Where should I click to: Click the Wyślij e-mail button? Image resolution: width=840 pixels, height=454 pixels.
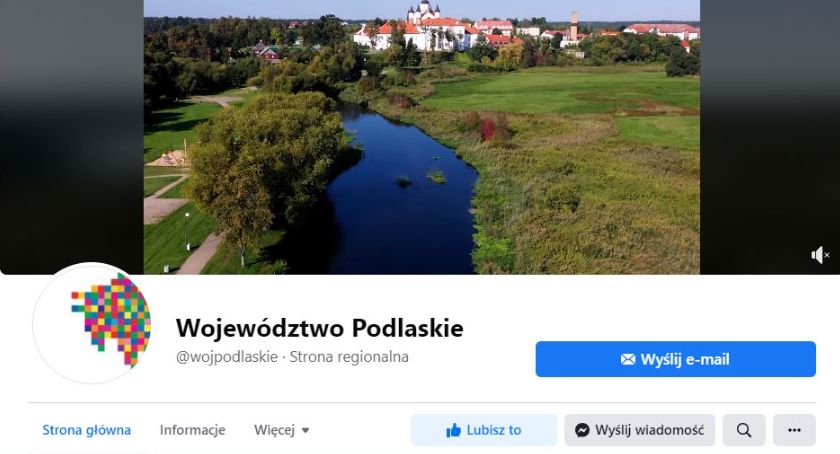tap(676, 359)
